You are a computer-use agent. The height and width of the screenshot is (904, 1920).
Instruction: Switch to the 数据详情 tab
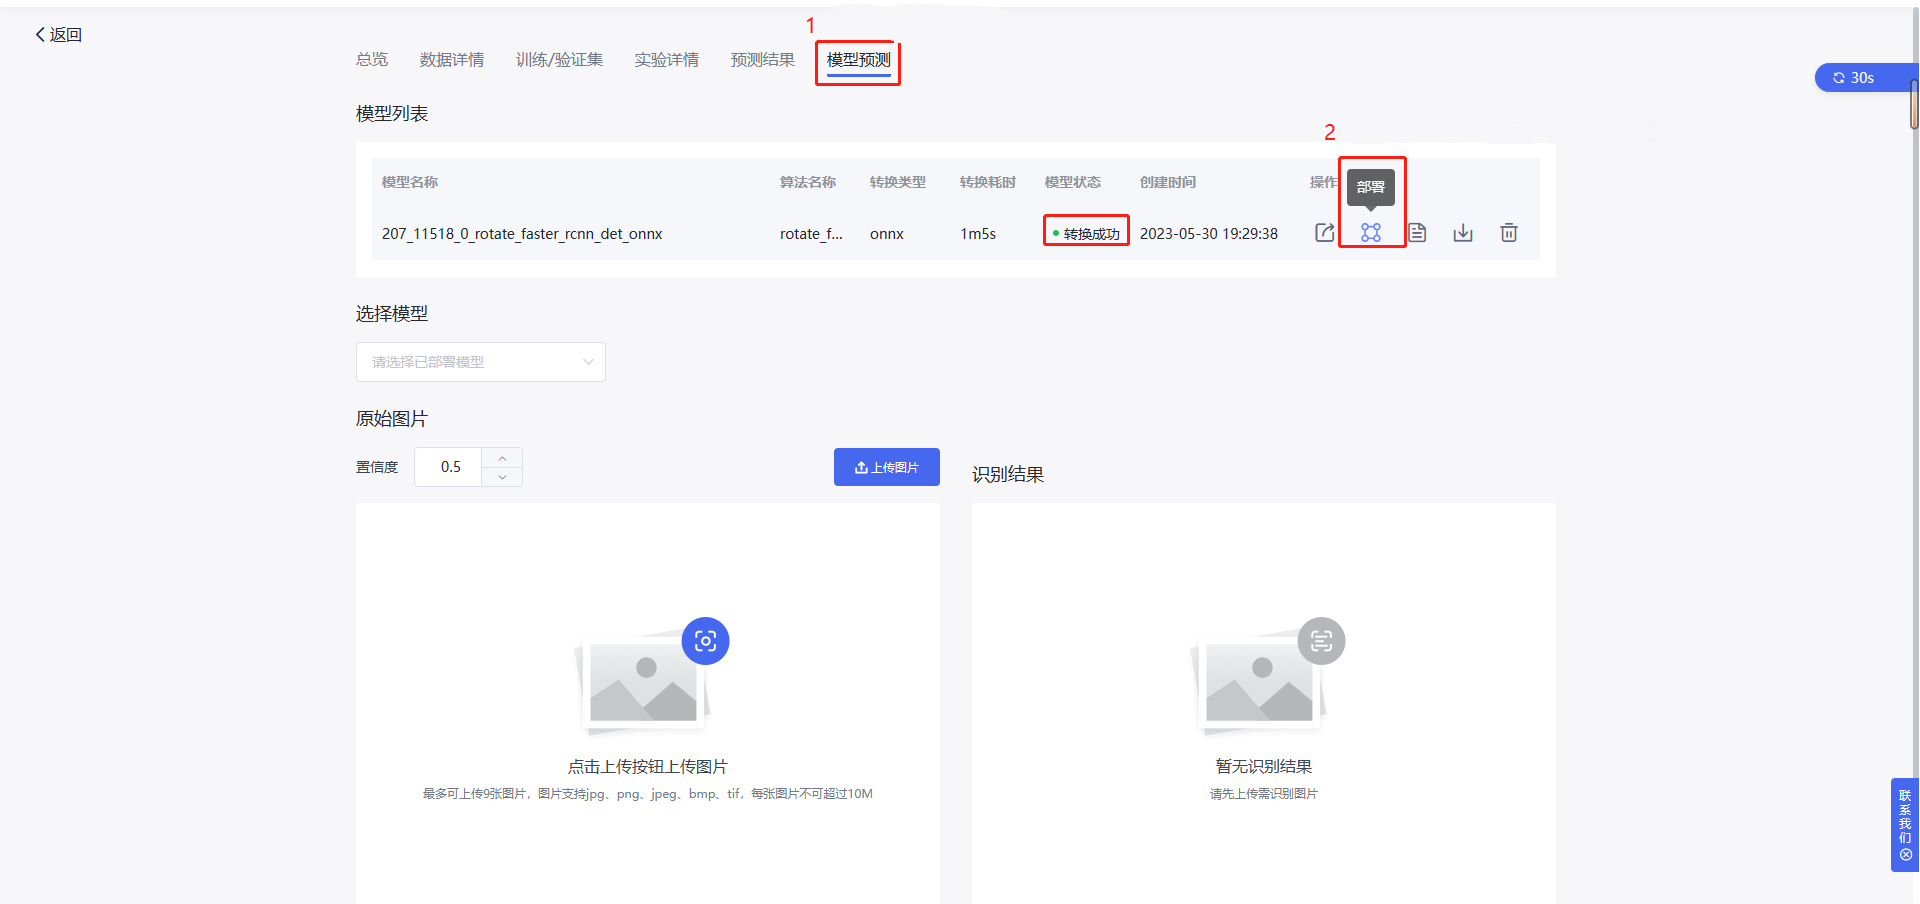click(x=452, y=60)
